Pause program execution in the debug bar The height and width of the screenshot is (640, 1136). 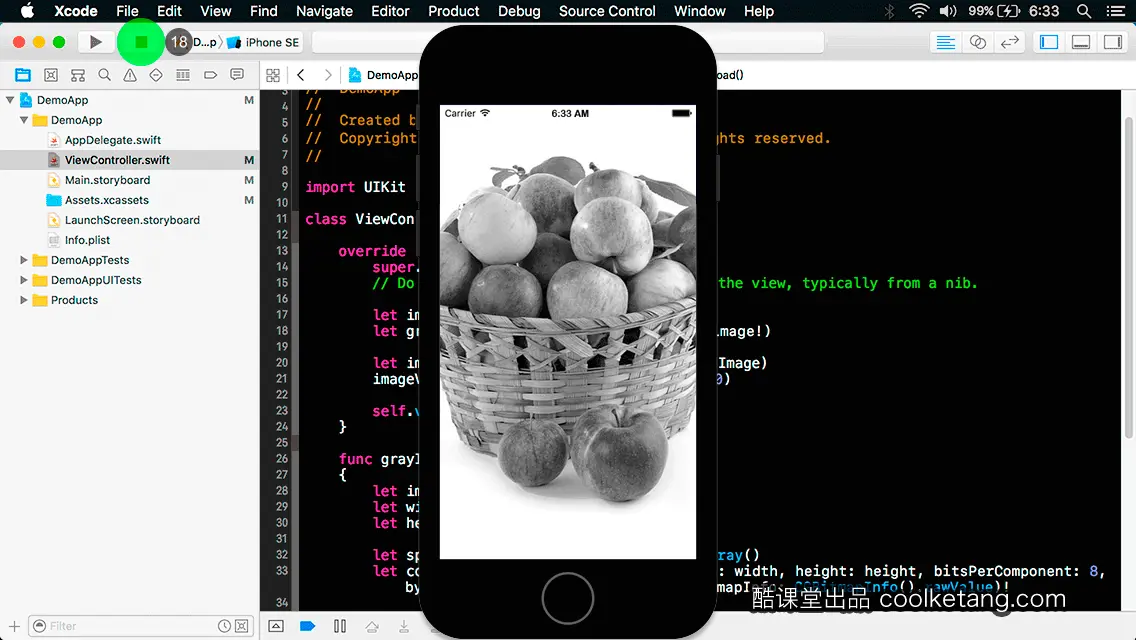[x=339, y=626]
